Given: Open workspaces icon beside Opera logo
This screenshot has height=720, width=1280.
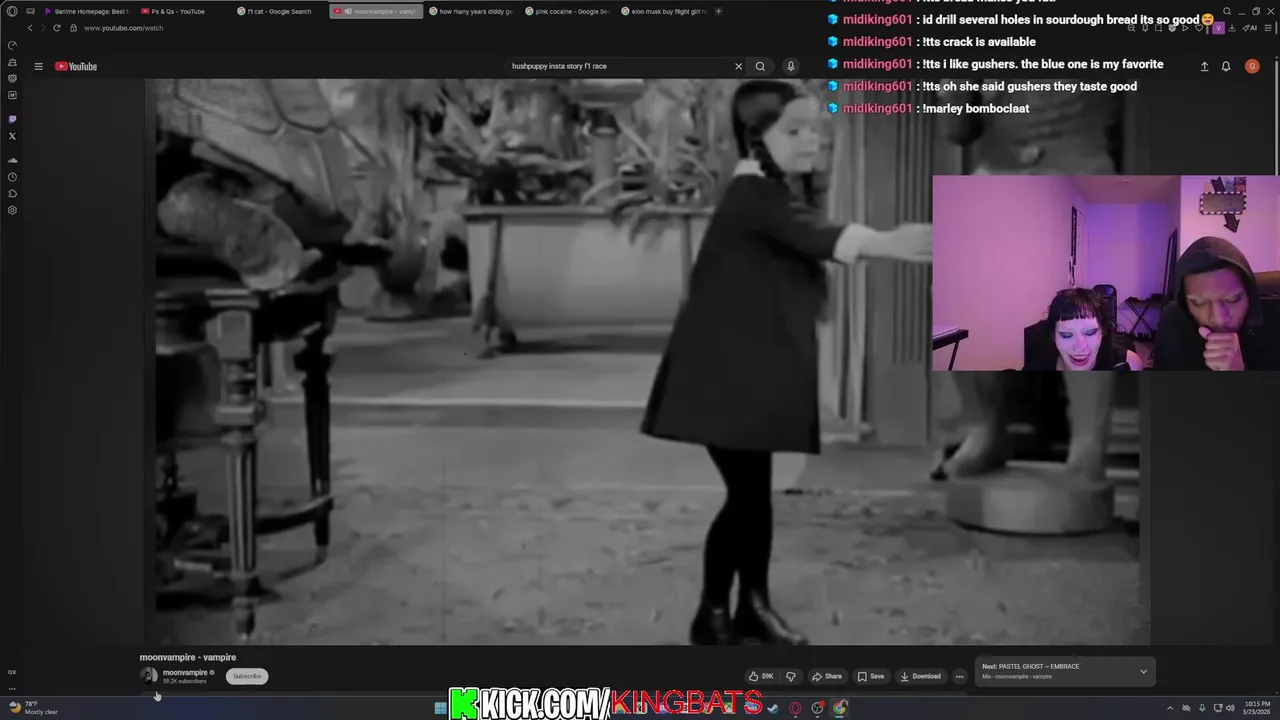Looking at the screenshot, I should 31,11.
